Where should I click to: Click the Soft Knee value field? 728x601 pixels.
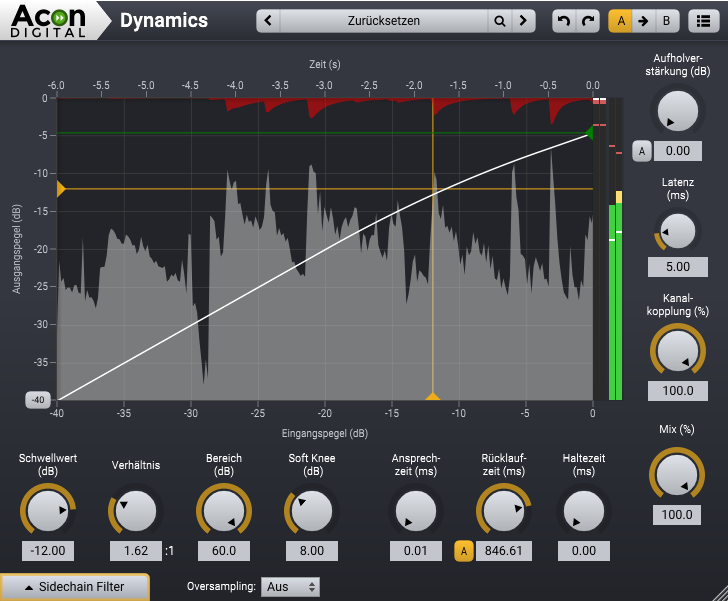pos(312,550)
